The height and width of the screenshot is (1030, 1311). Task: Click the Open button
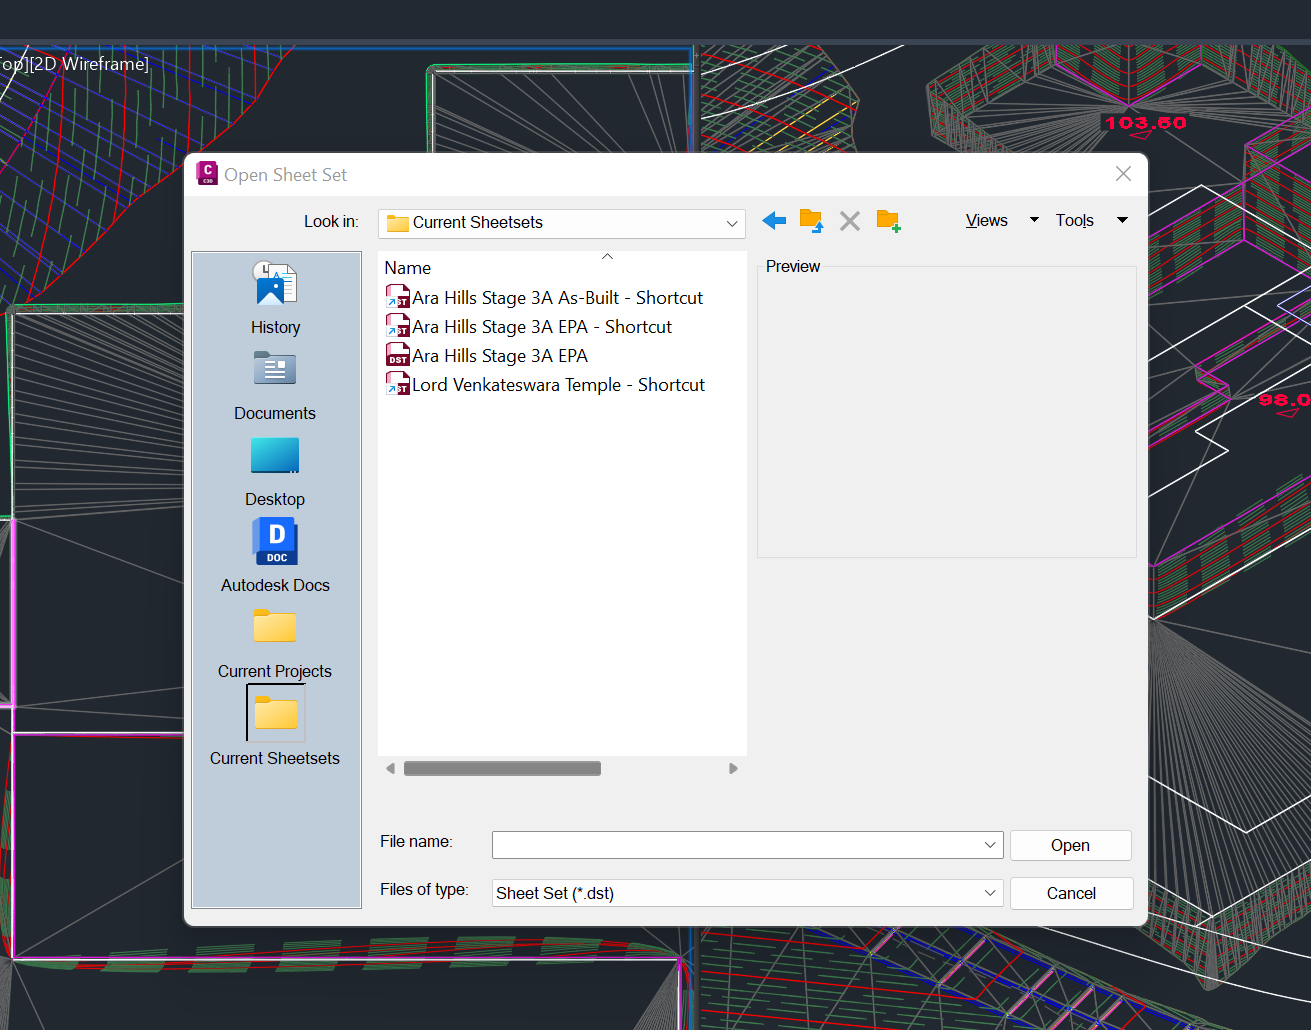tap(1070, 845)
